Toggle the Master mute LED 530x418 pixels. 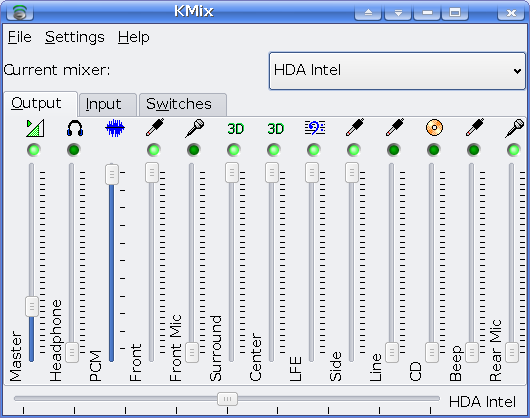34,150
